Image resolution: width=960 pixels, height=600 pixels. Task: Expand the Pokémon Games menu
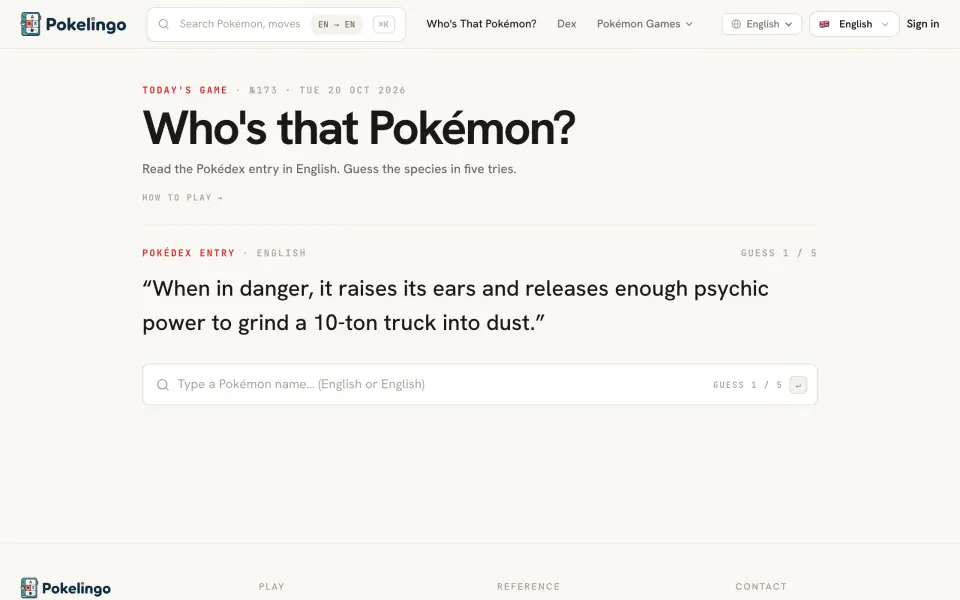[645, 24]
